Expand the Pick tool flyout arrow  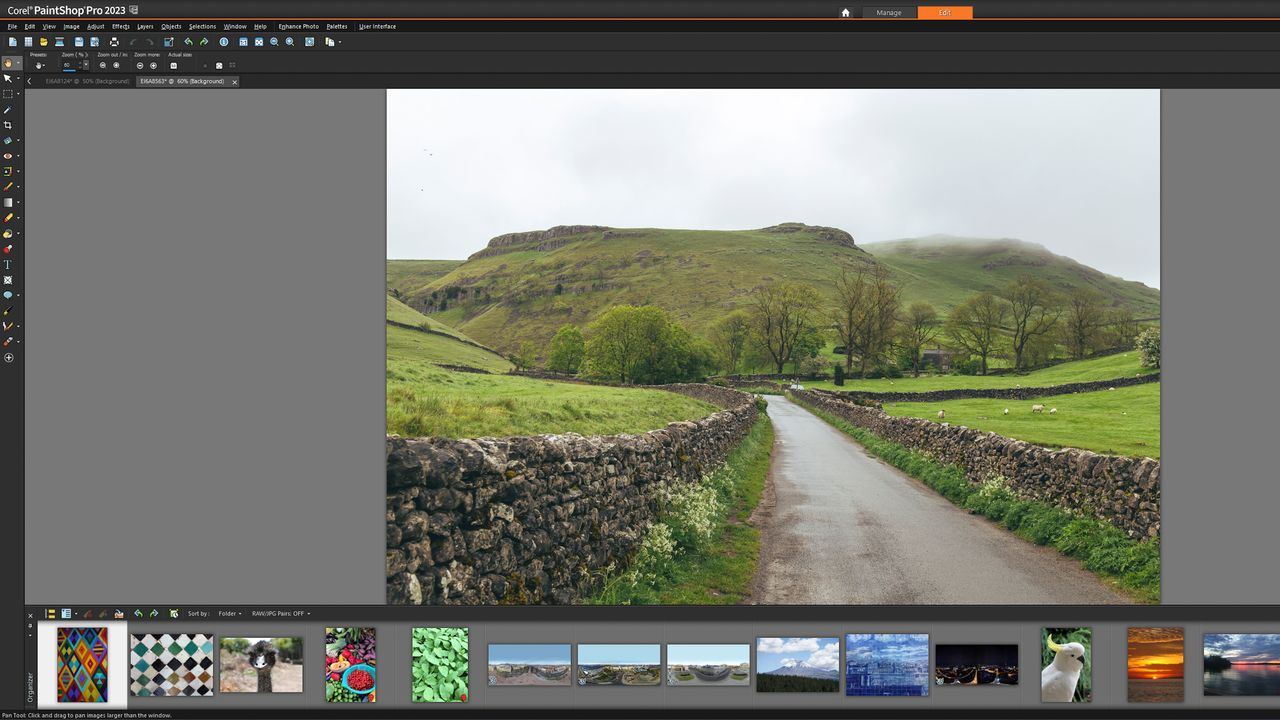[x=18, y=78]
